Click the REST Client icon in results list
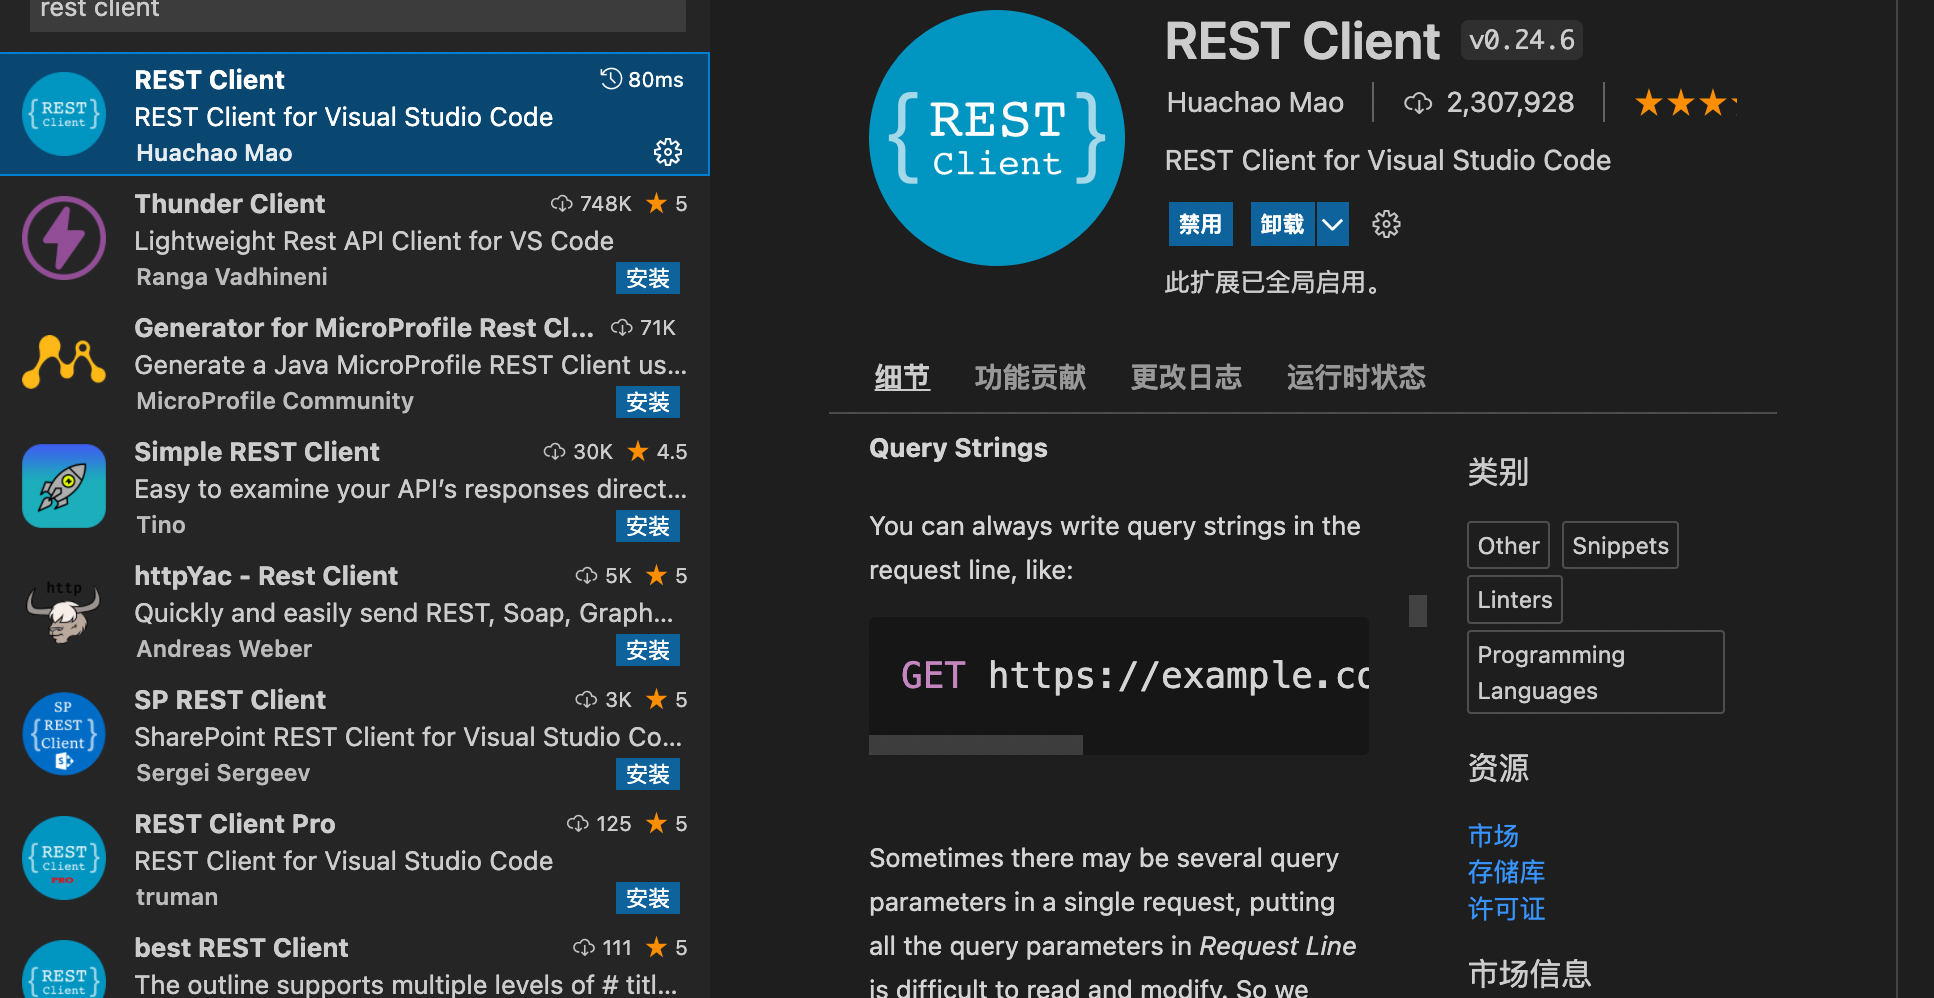Image resolution: width=1934 pixels, height=998 pixels. [x=64, y=114]
